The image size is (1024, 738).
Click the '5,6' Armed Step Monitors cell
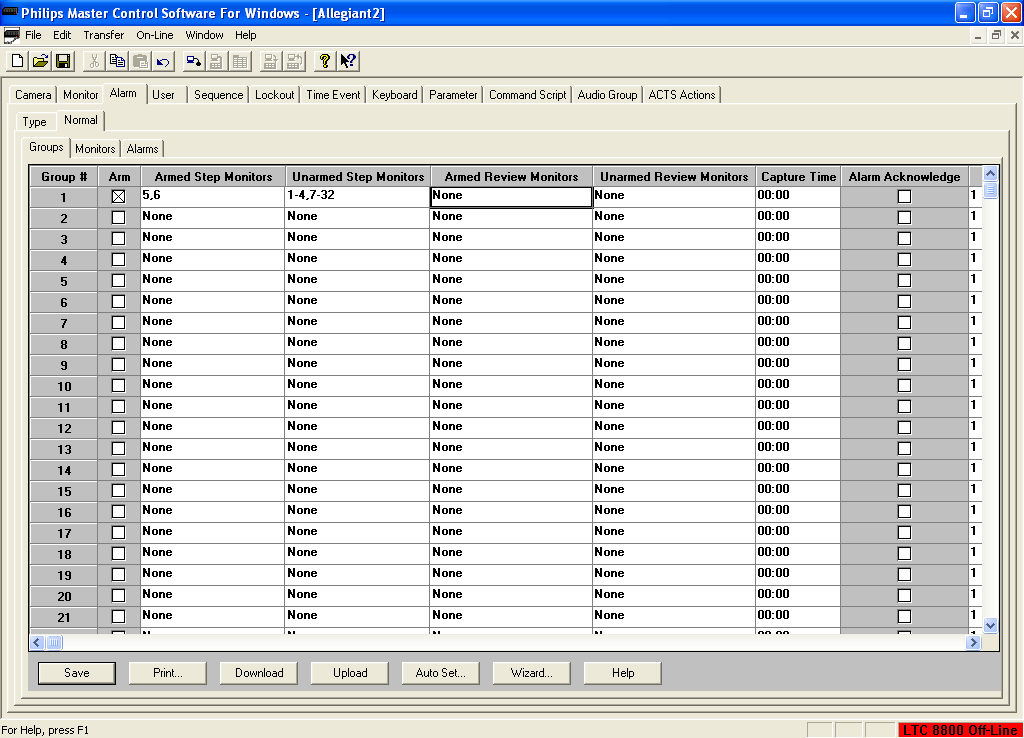[x=213, y=197]
